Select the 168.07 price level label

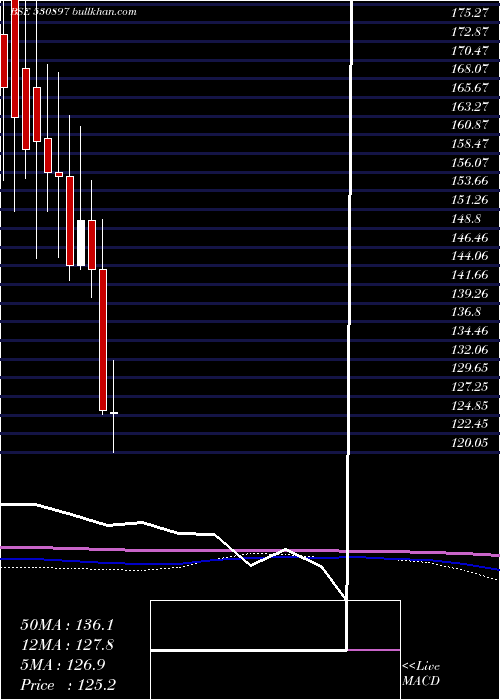[470, 70]
